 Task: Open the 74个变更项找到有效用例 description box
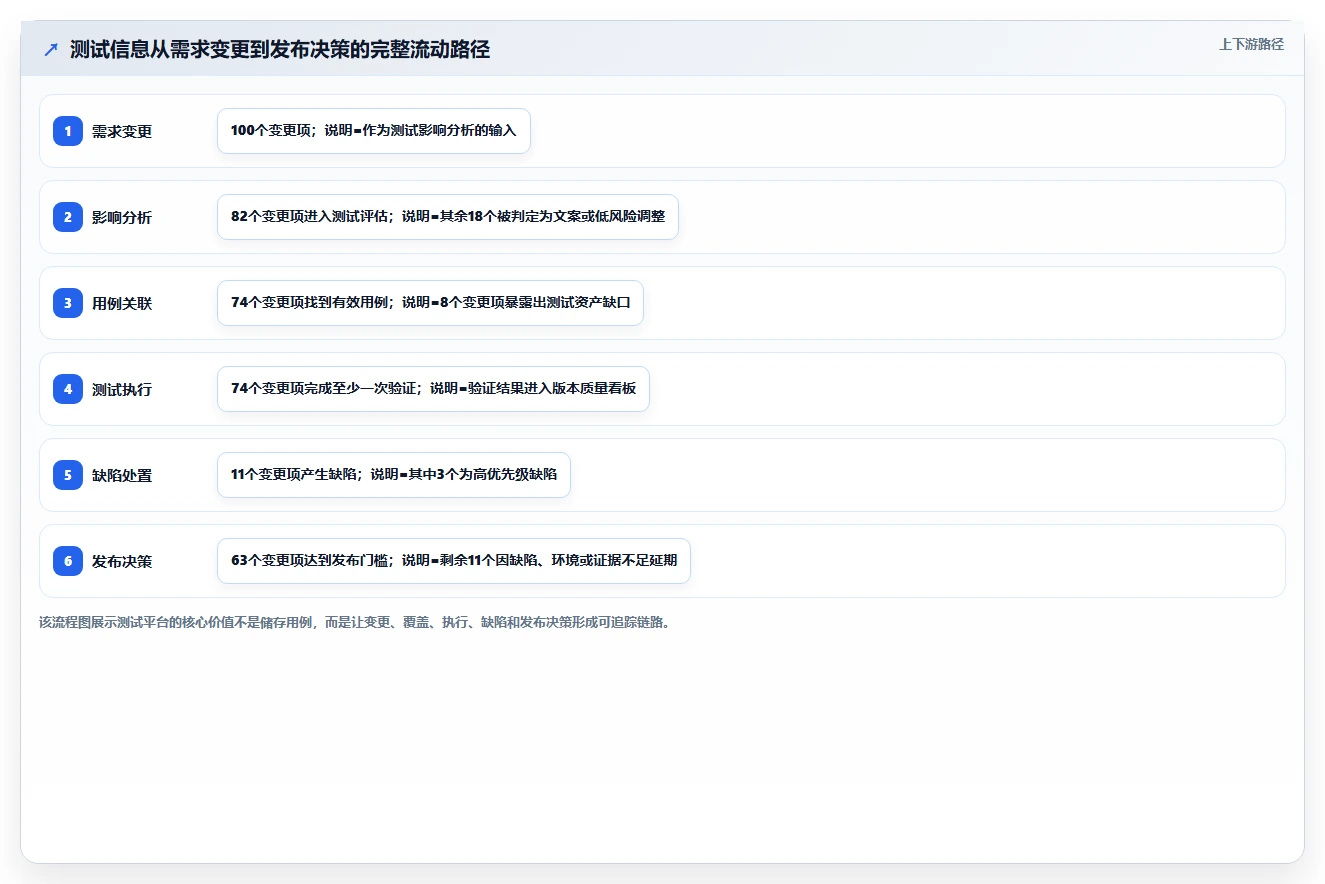[430, 303]
